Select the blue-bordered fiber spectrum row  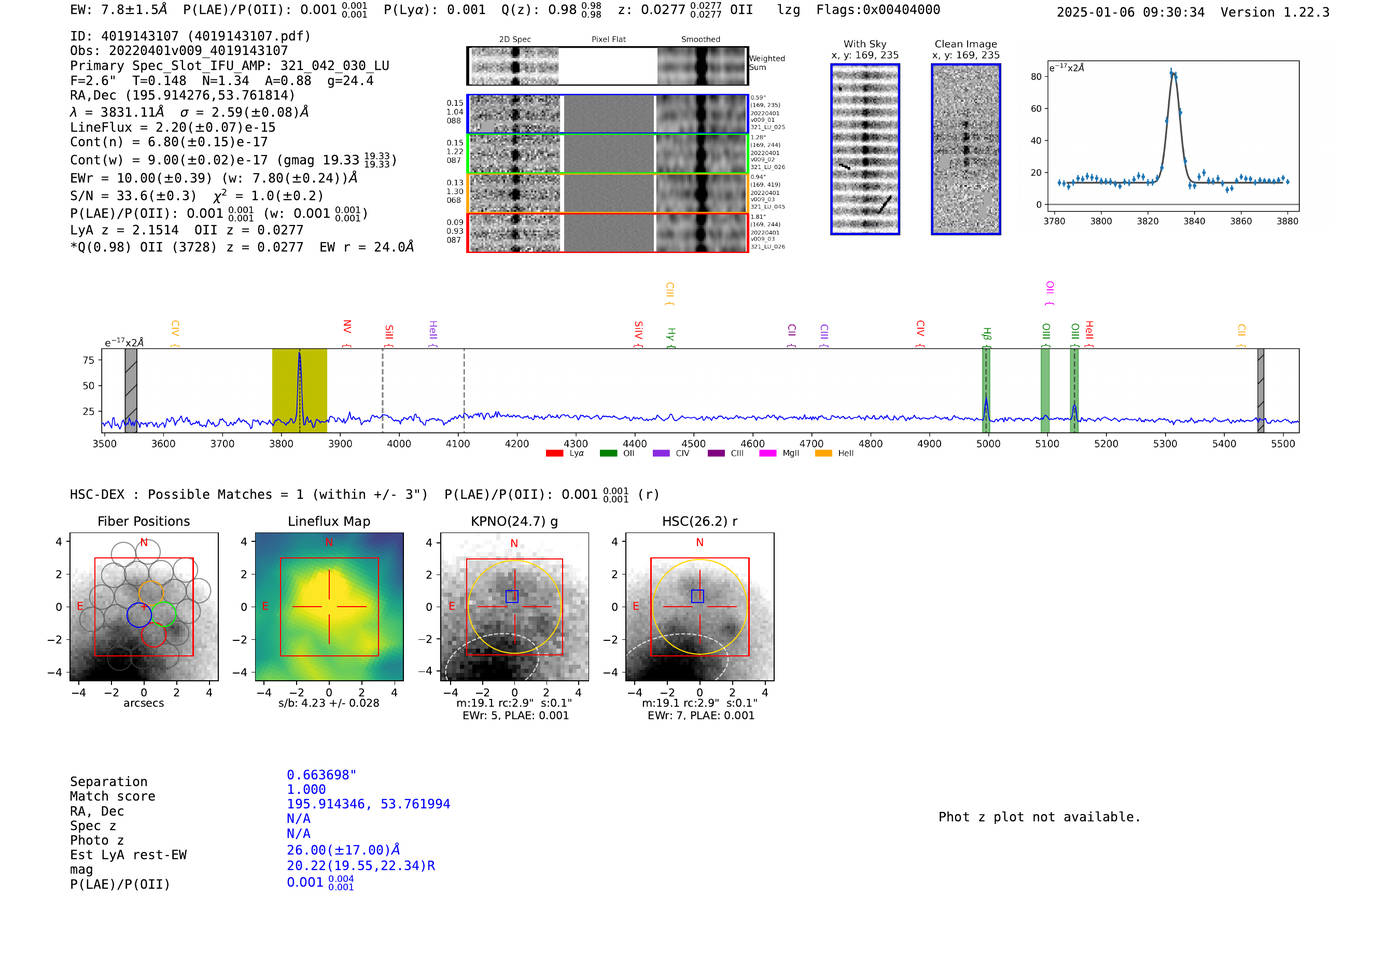pos(607,114)
